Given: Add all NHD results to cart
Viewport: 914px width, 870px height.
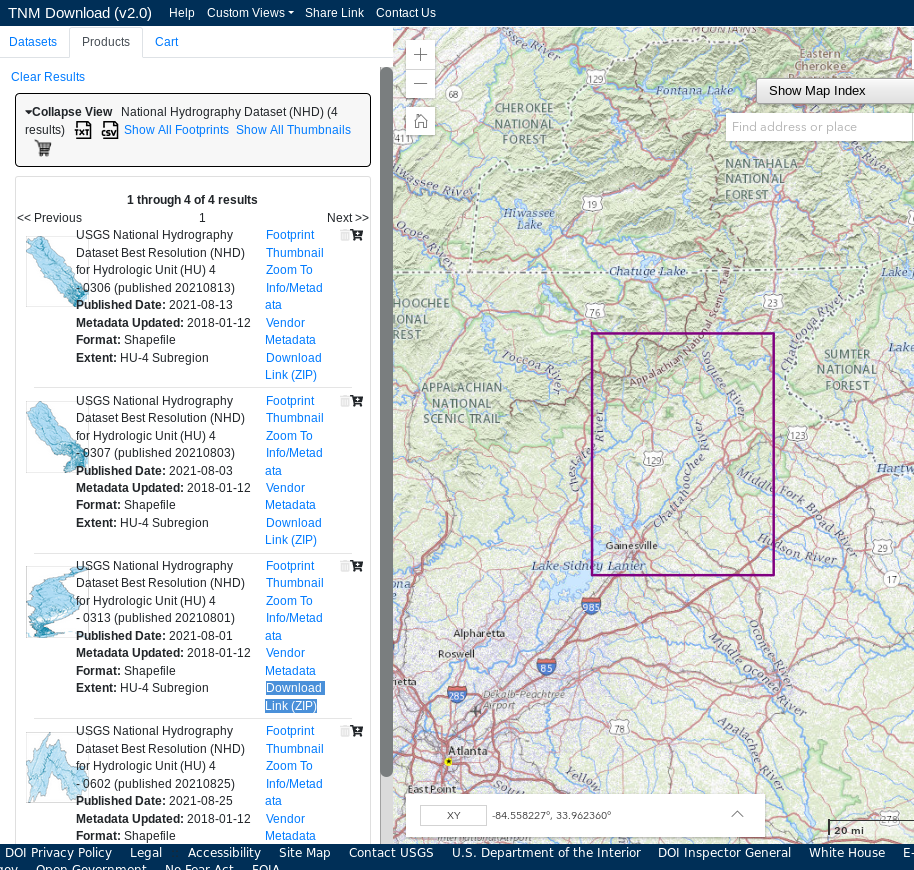Looking at the screenshot, I should tap(43, 149).
